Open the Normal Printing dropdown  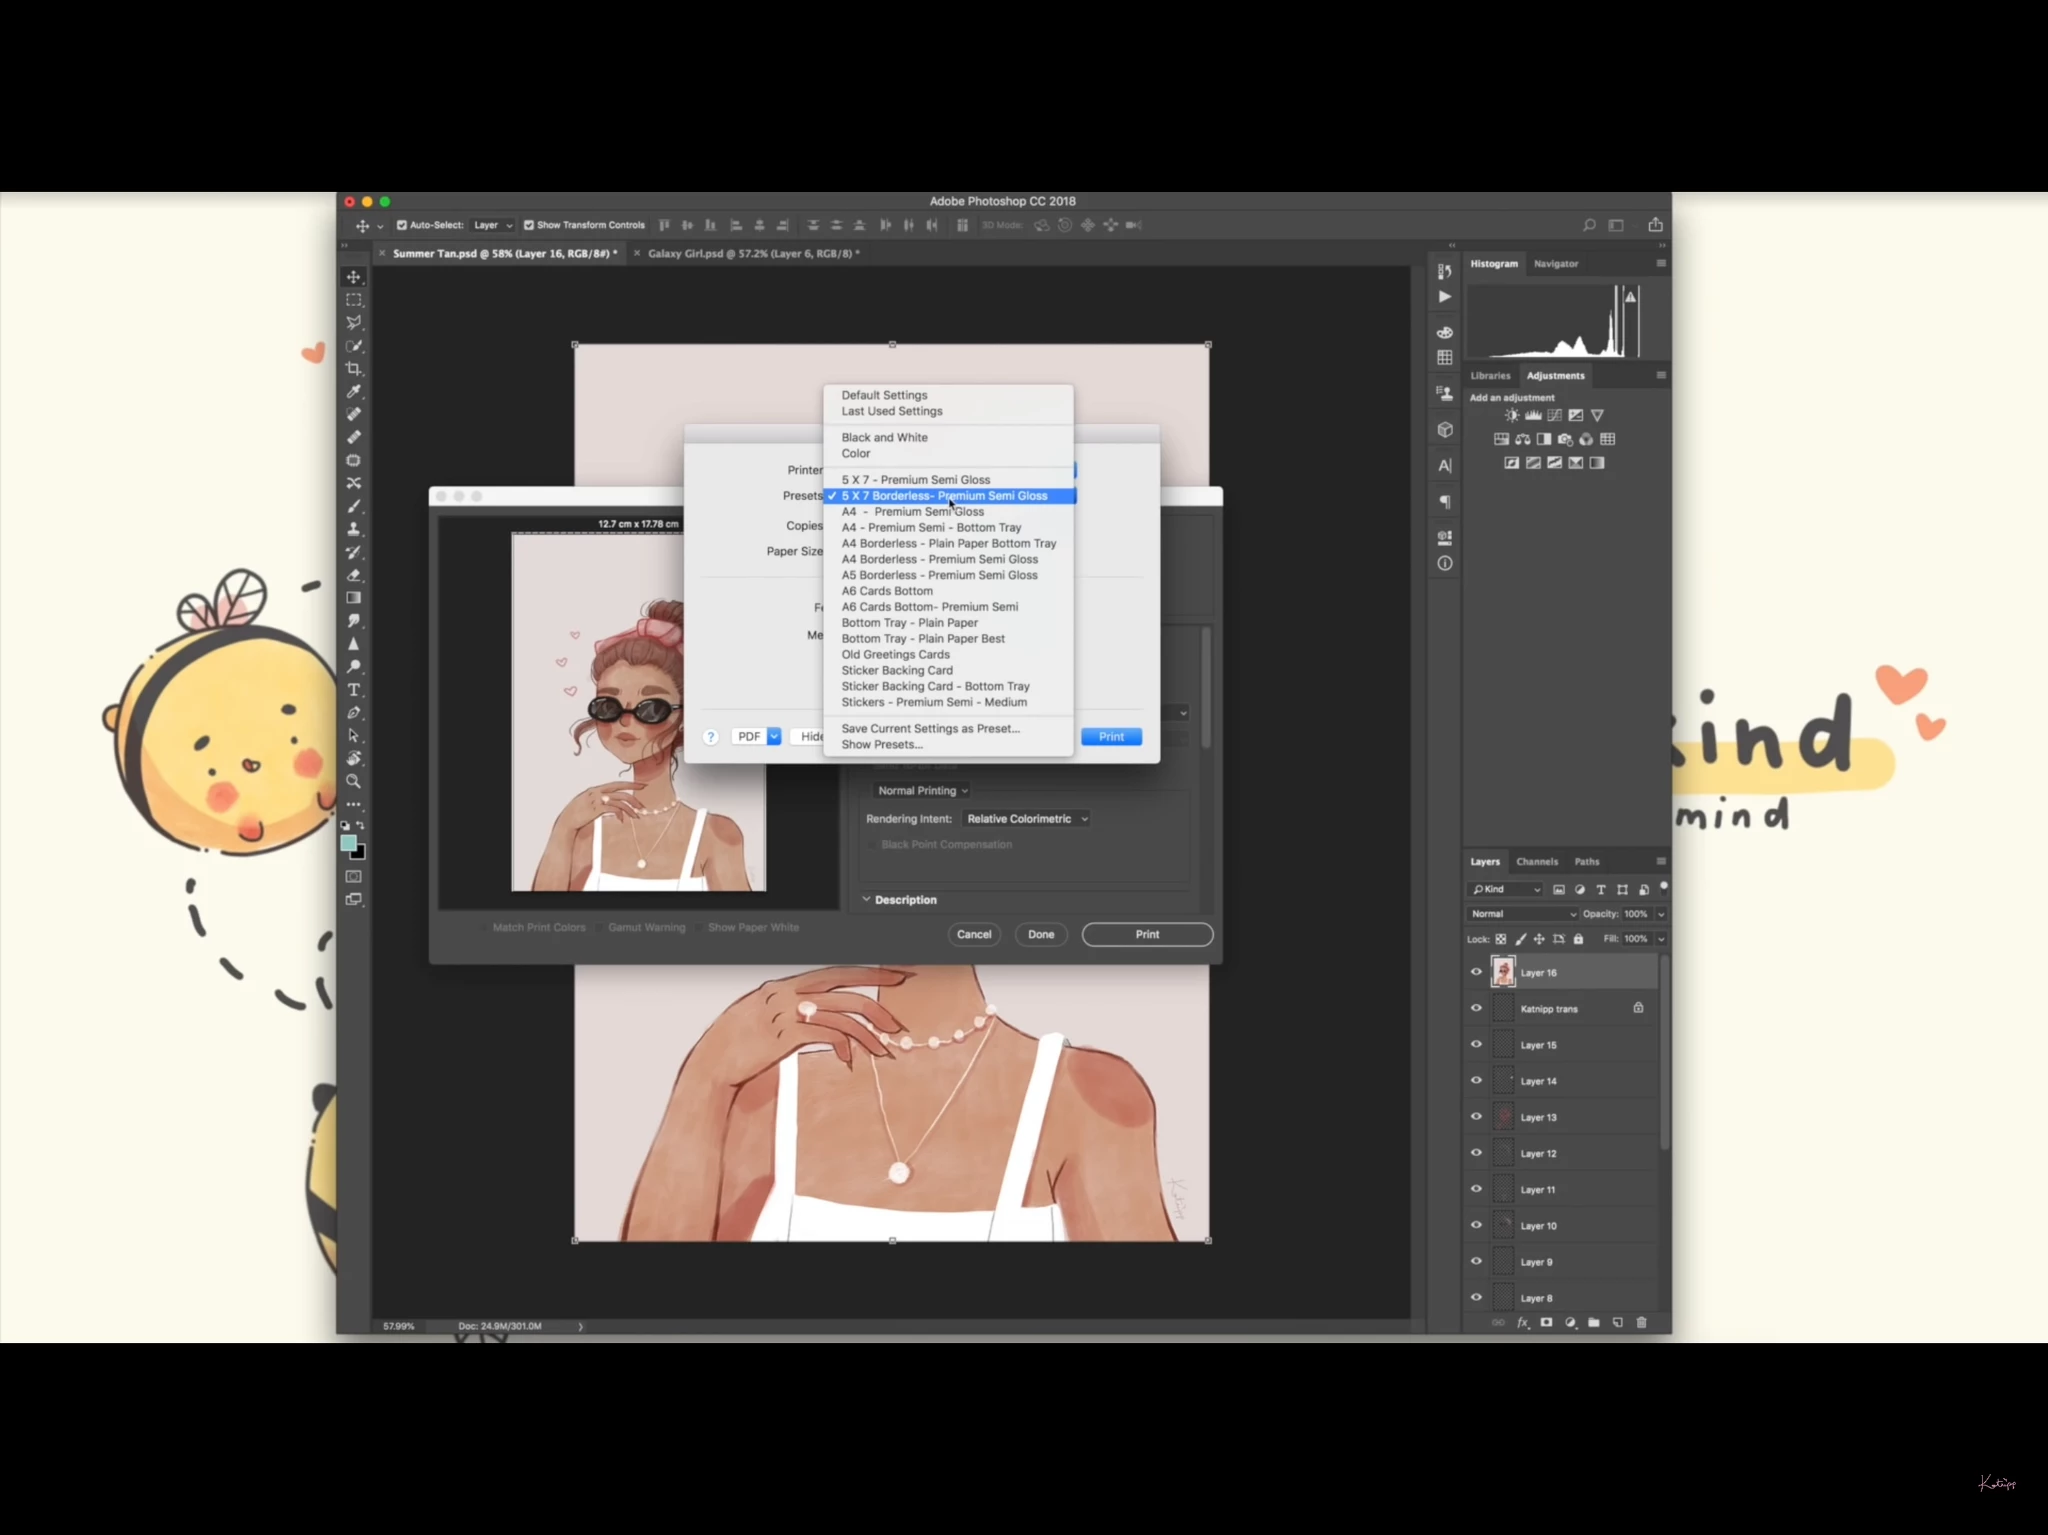(x=922, y=791)
